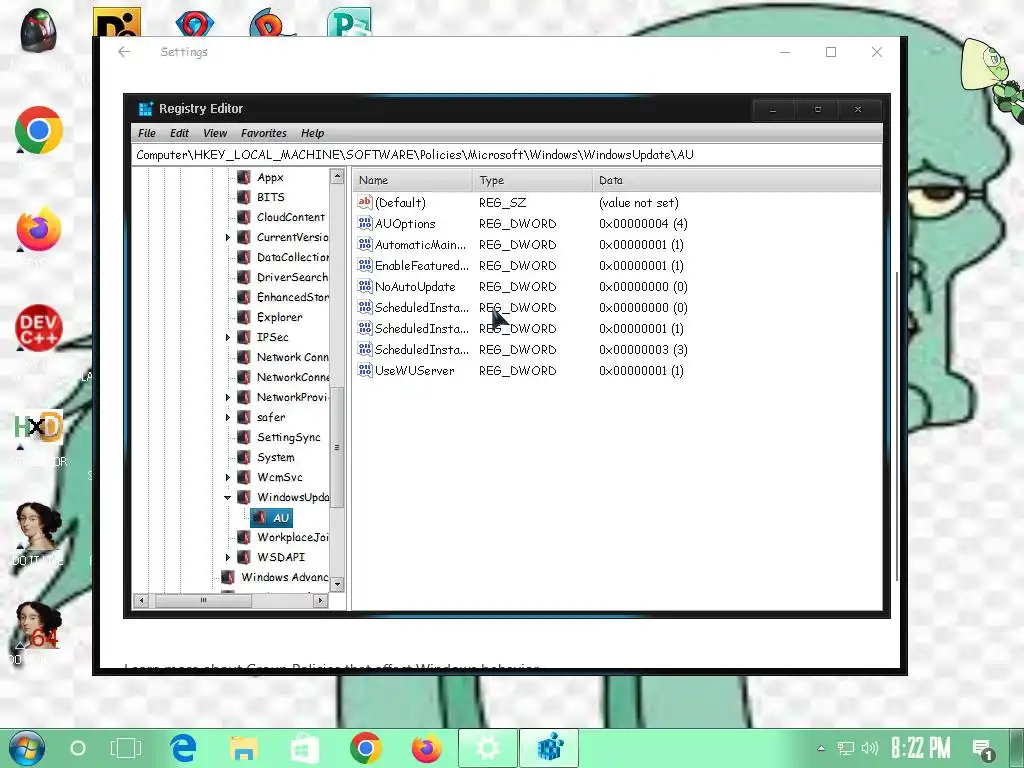Select the EnhancedStorage tree key
This screenshot has width=1024, height=768.
coord(292,297)
